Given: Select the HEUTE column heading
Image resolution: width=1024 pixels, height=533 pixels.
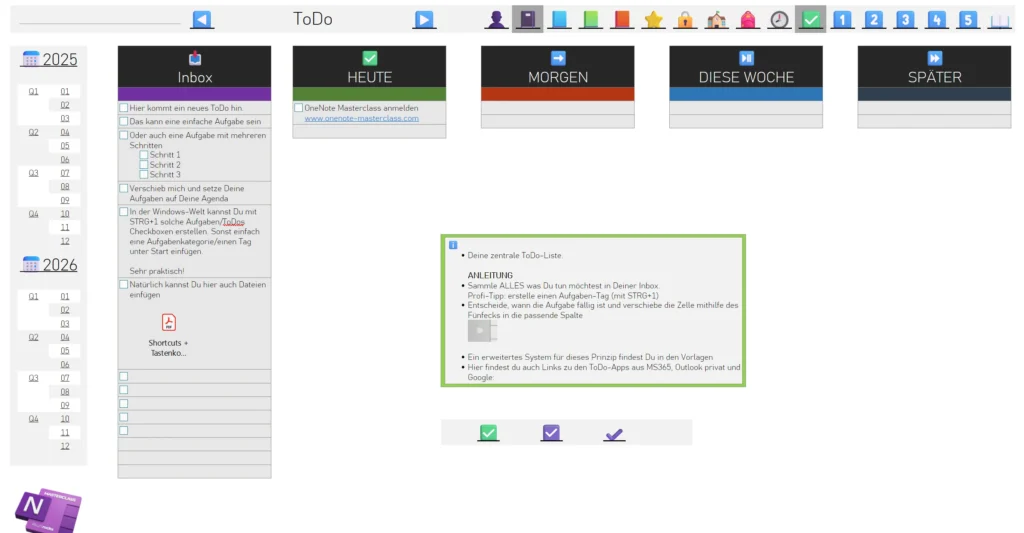Looking at the screenshot, I should tap(370, 77).
